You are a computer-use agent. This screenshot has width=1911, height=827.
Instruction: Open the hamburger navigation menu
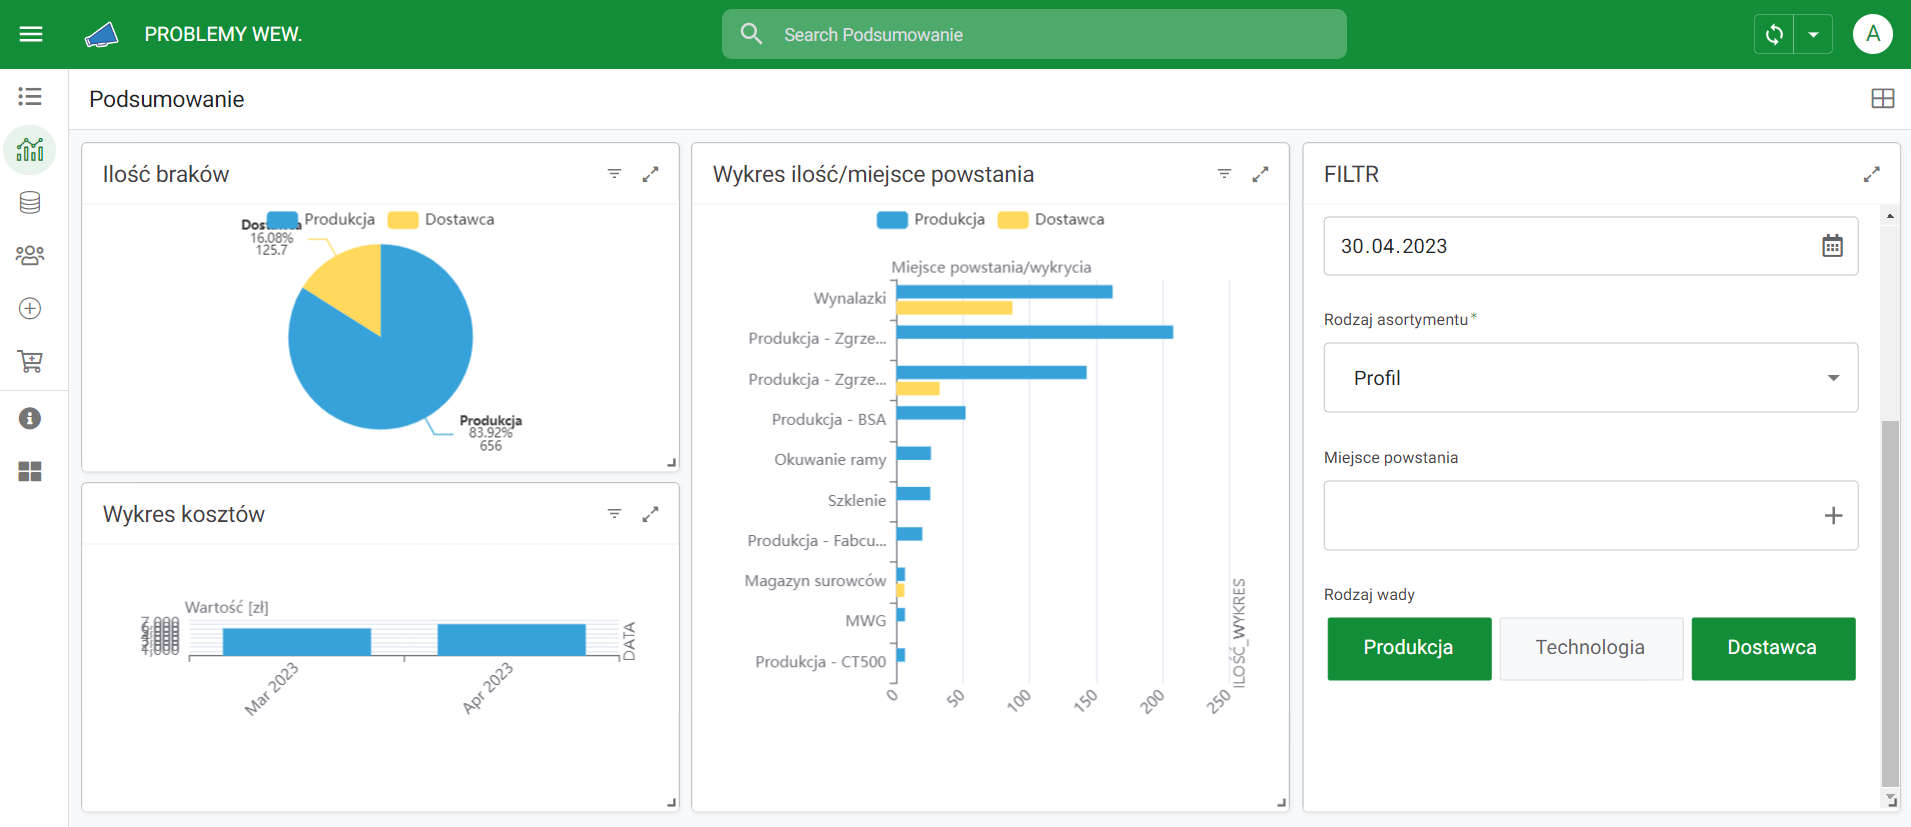point(31,34)
